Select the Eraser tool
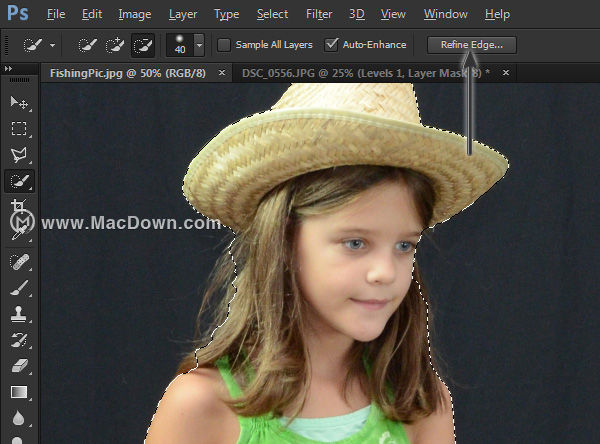The width and height of the screenshot is (600, 444). [x=19, y=366]
